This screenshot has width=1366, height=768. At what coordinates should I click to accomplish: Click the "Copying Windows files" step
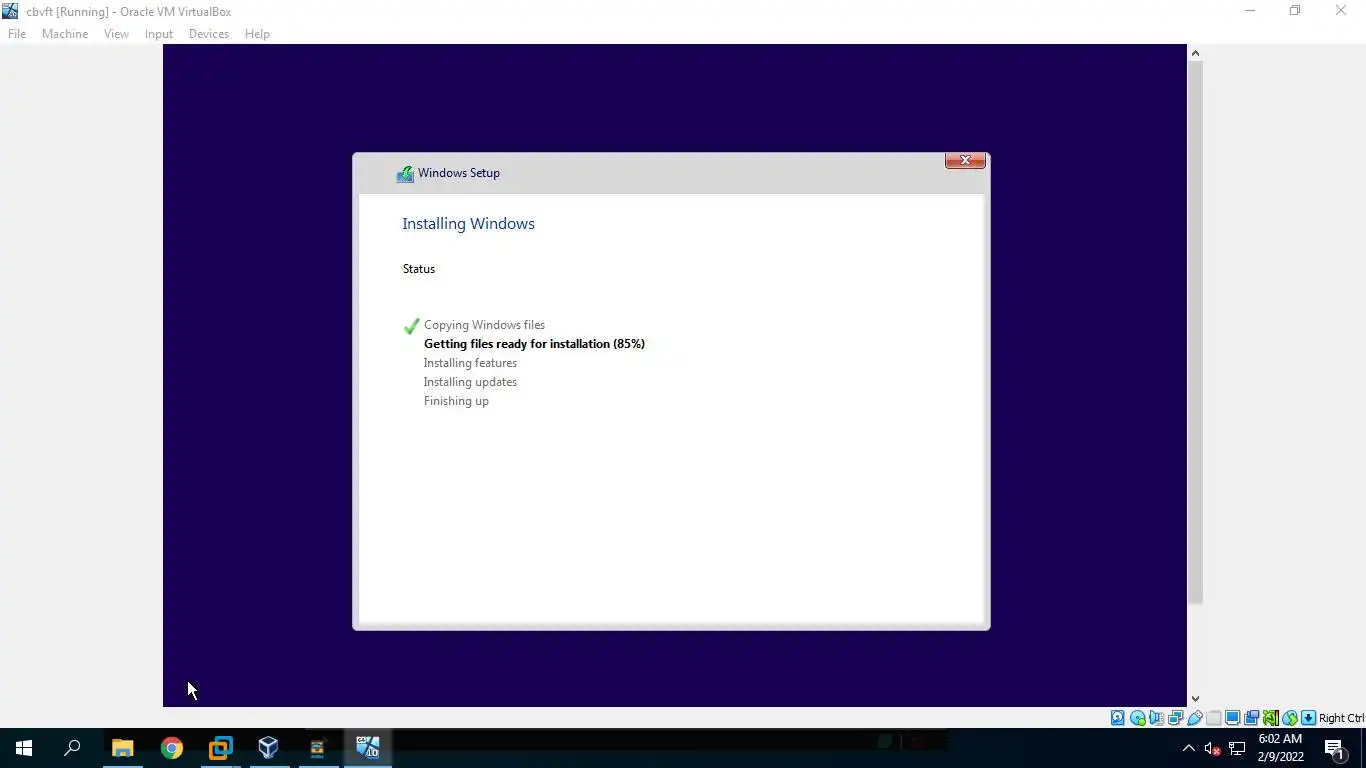pos(484,325)
